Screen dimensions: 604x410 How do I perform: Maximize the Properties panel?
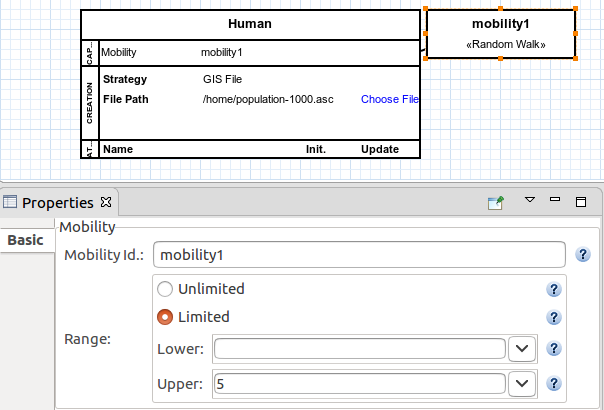click(581, 202)
